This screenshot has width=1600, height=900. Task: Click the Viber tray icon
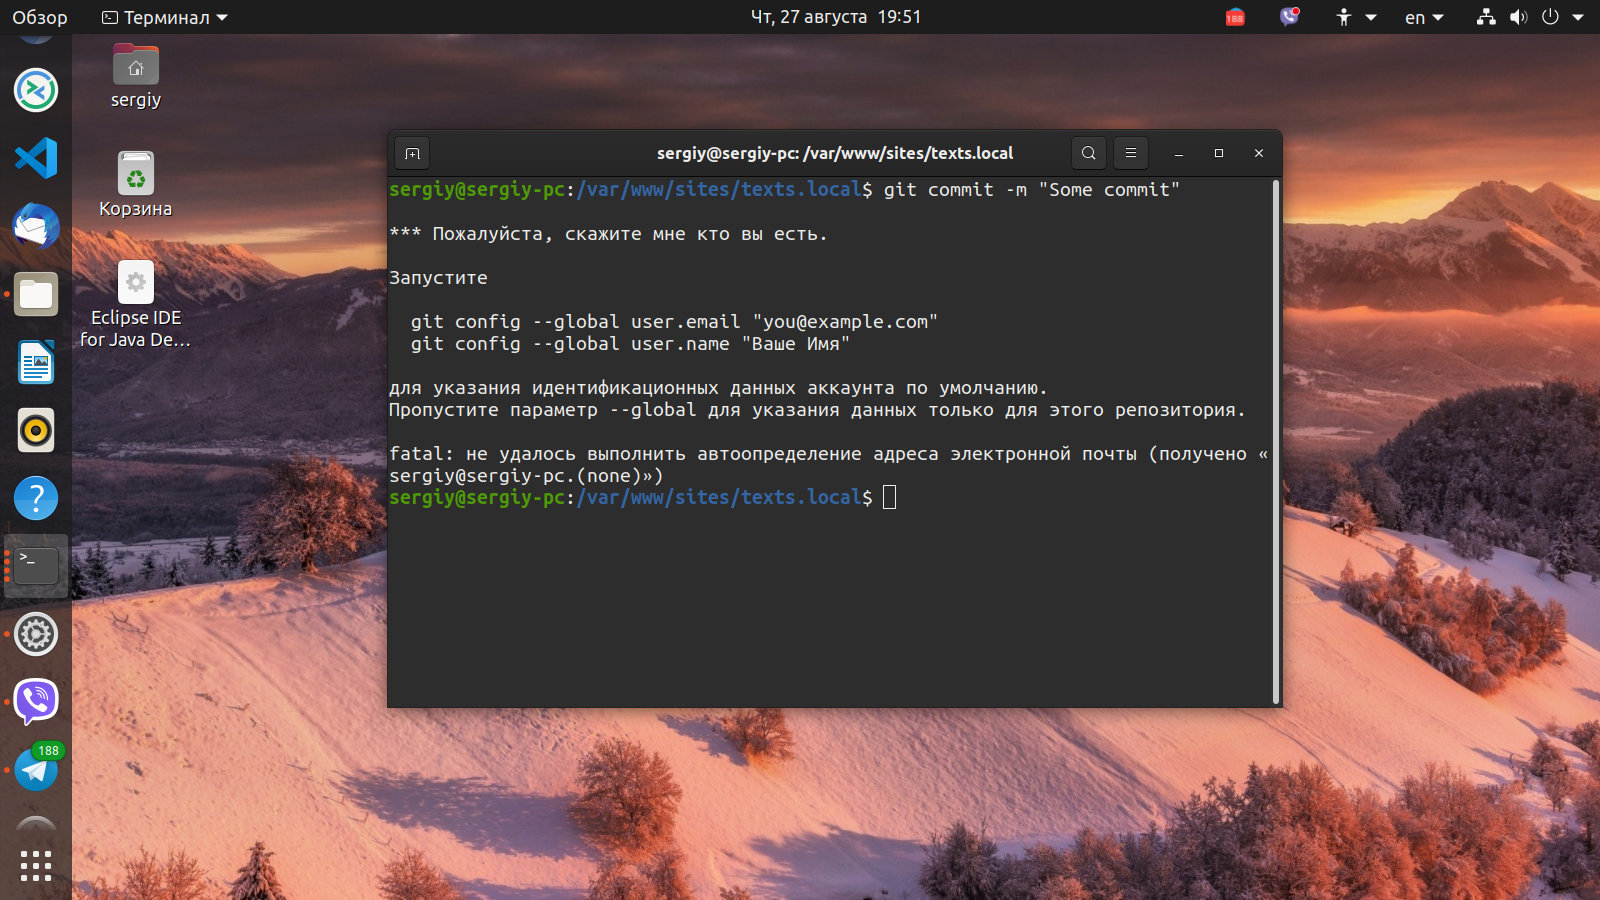pos(1289,17)
